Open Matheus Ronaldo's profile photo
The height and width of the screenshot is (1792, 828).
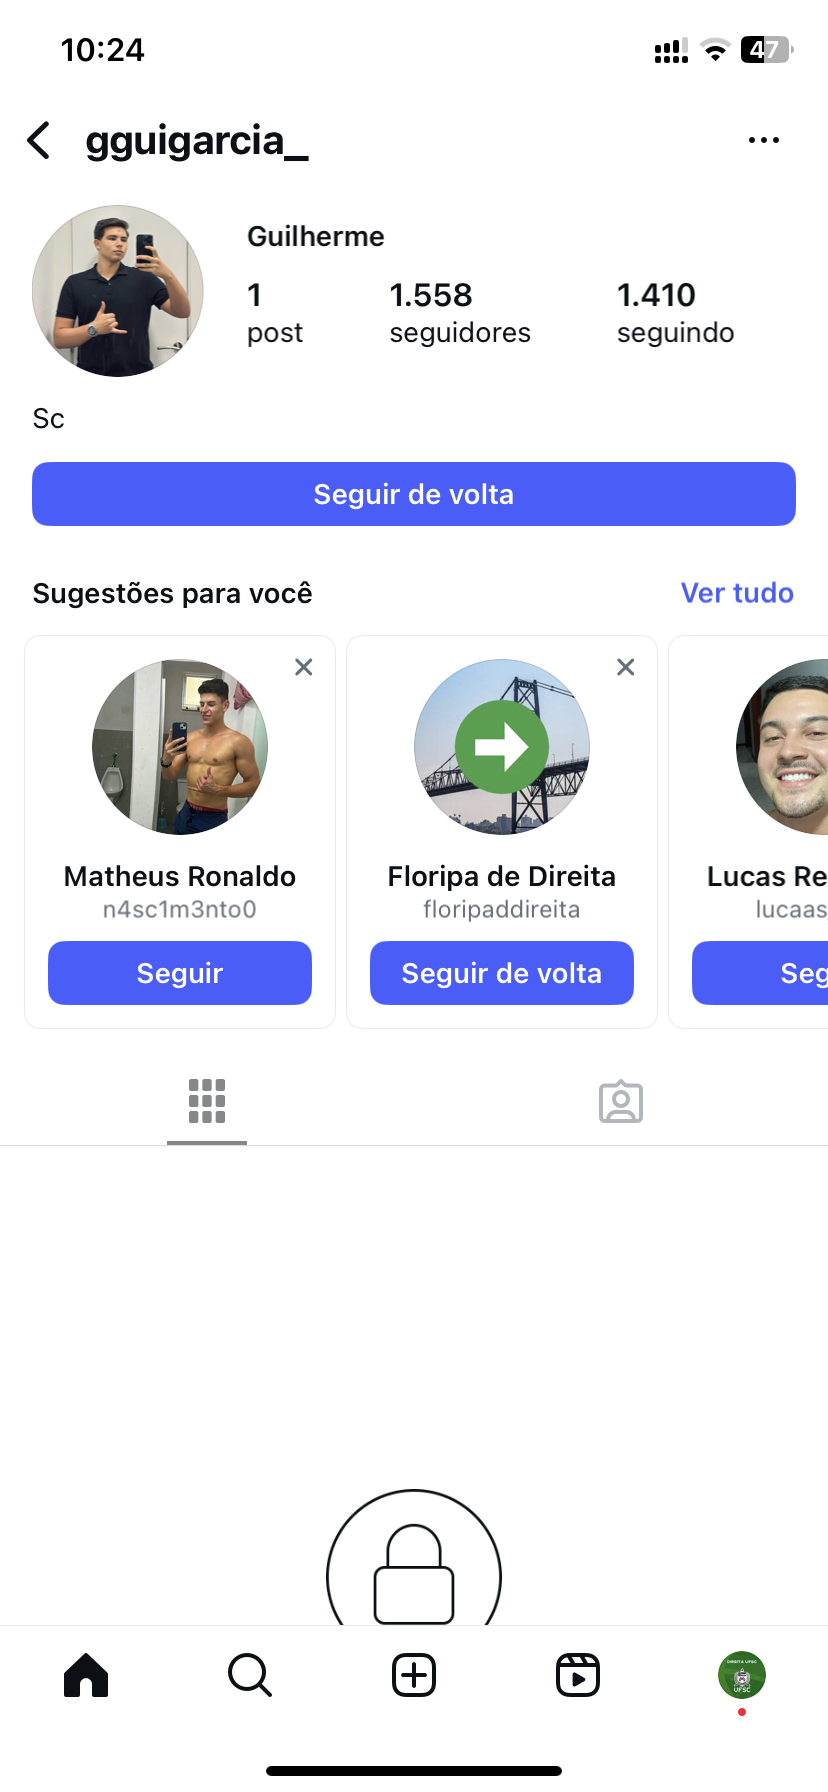click(180, 747)
